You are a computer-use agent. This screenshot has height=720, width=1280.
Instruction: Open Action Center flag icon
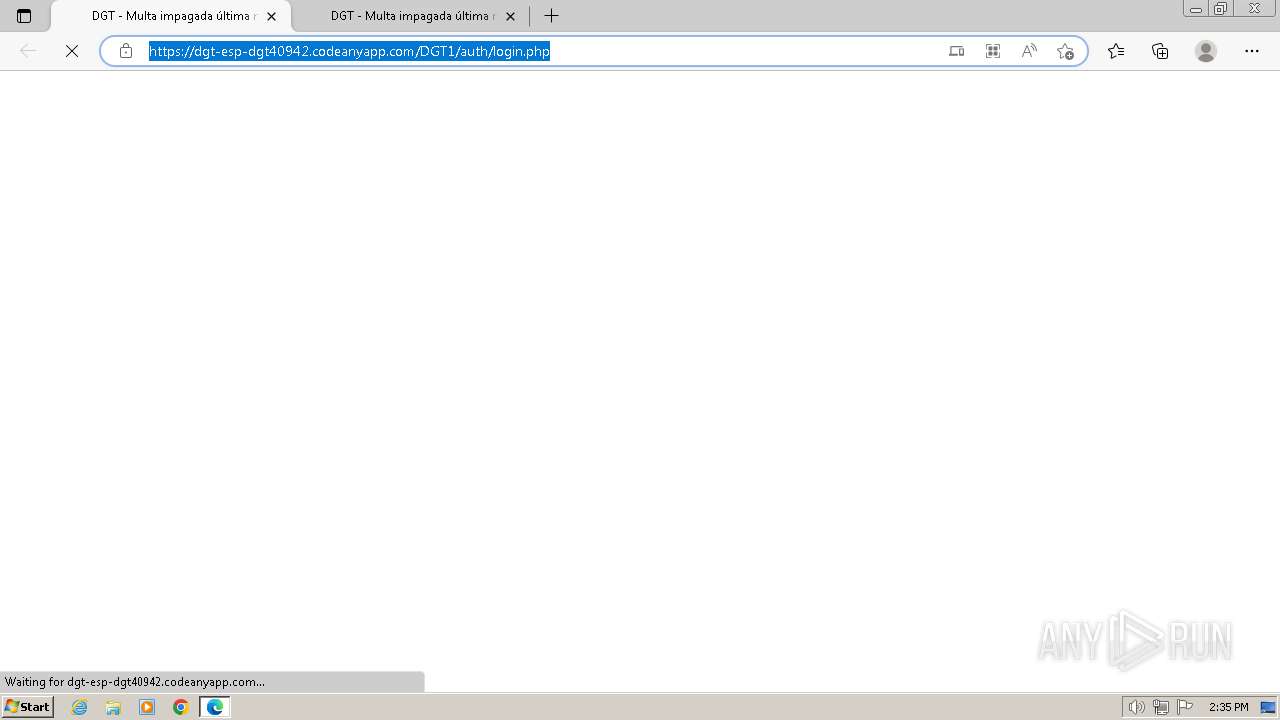click(x=1185, y=707)
